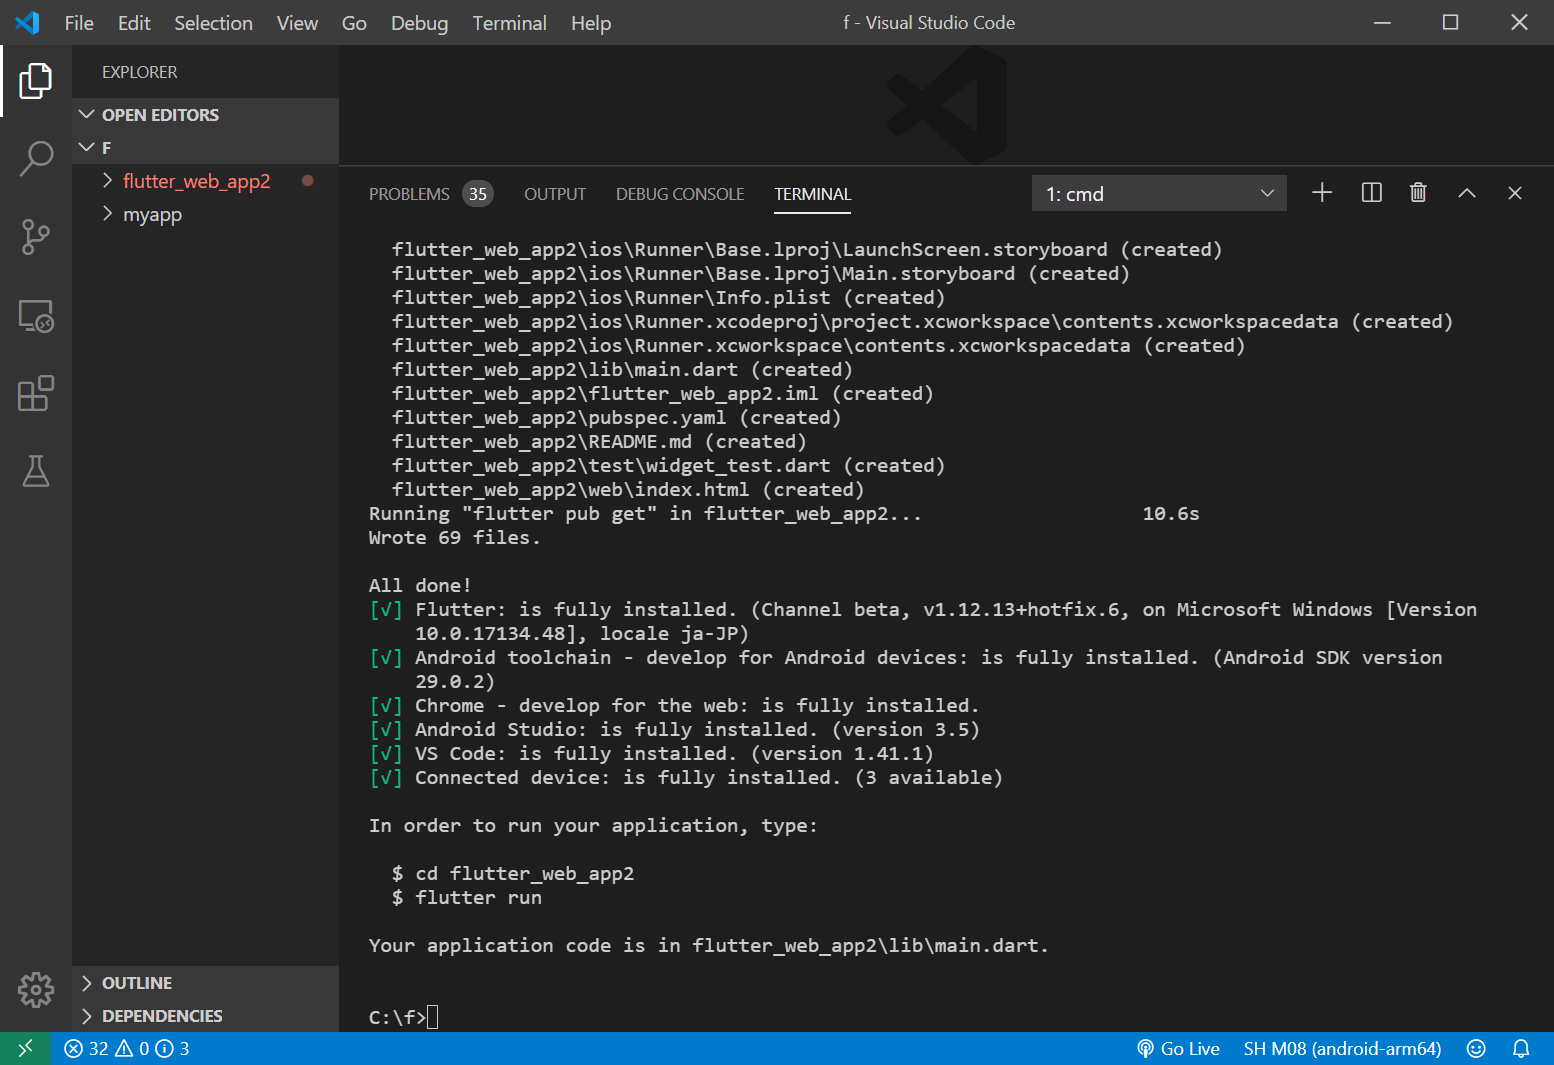Collapse the F workspace folder section
The width and height of the screenshot is (1554, 1065).
coord(205,148)
